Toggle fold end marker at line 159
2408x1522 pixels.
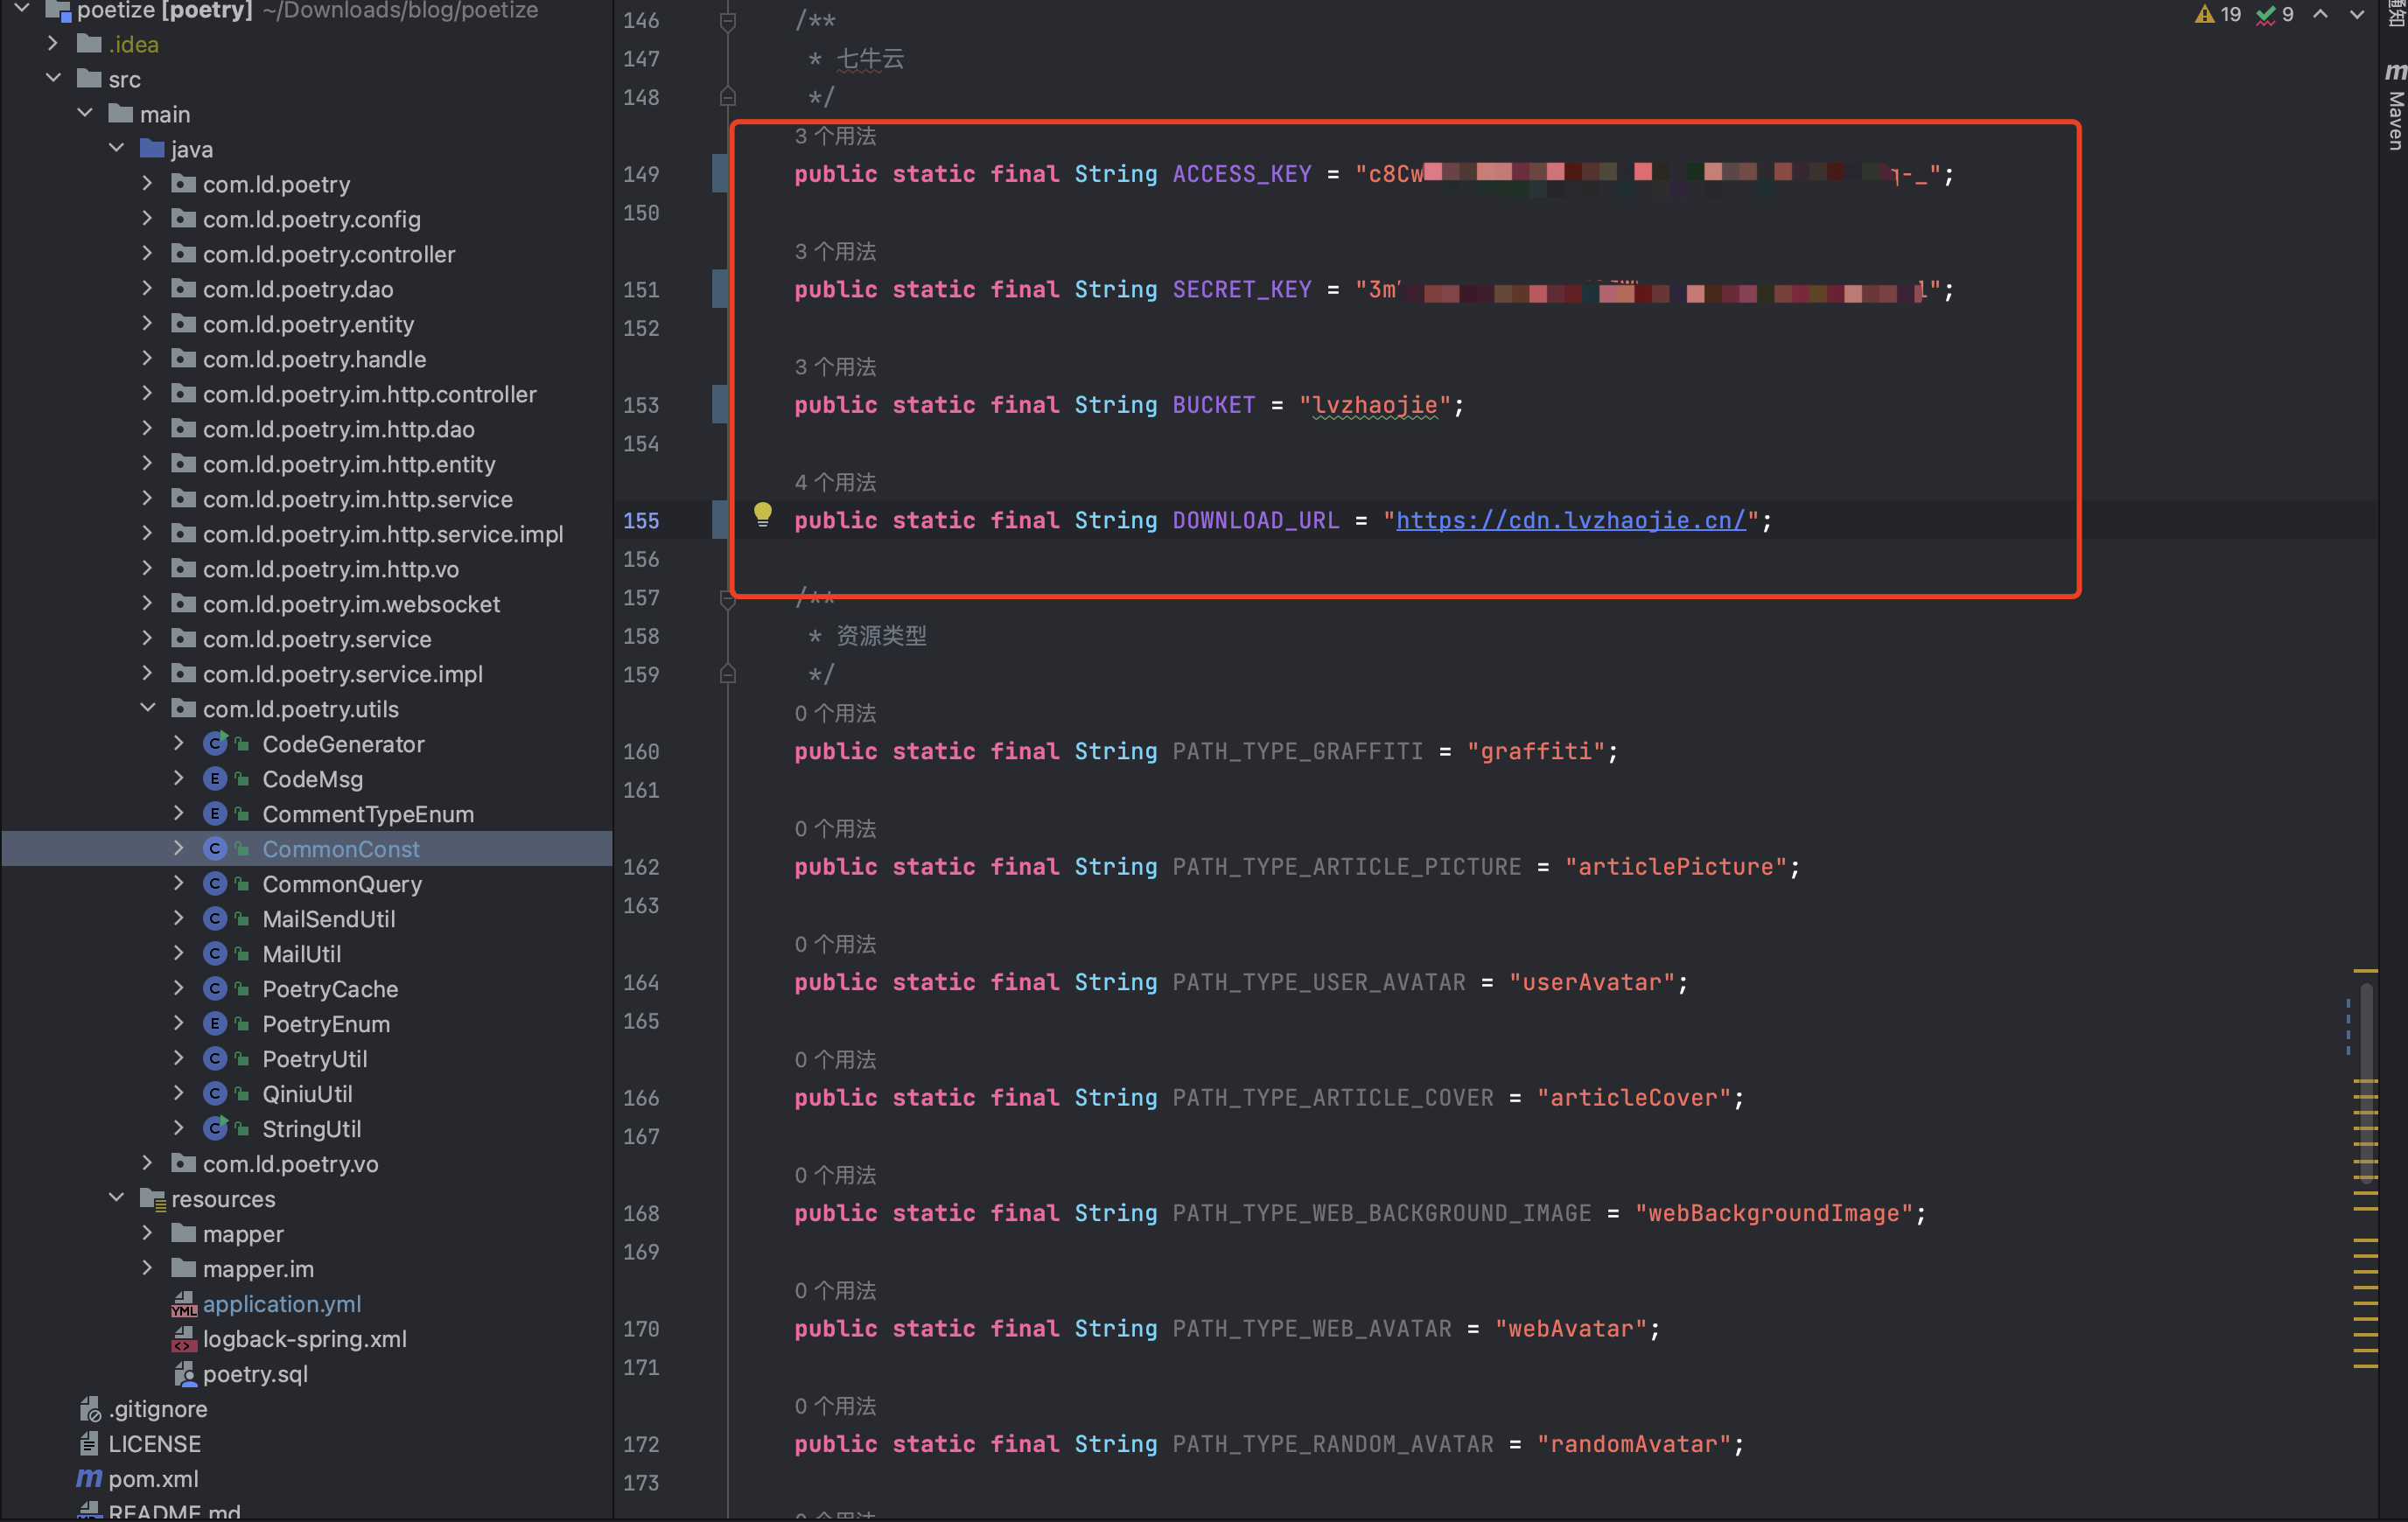(728, 675)
